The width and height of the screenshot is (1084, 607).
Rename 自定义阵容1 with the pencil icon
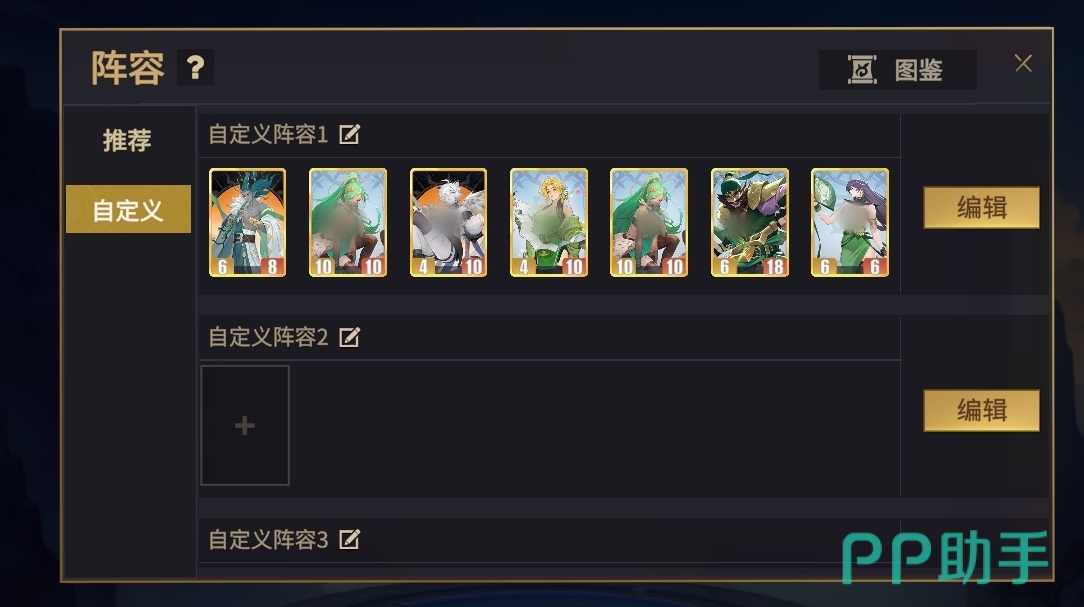pyautogui.click(x=349, y=134)
